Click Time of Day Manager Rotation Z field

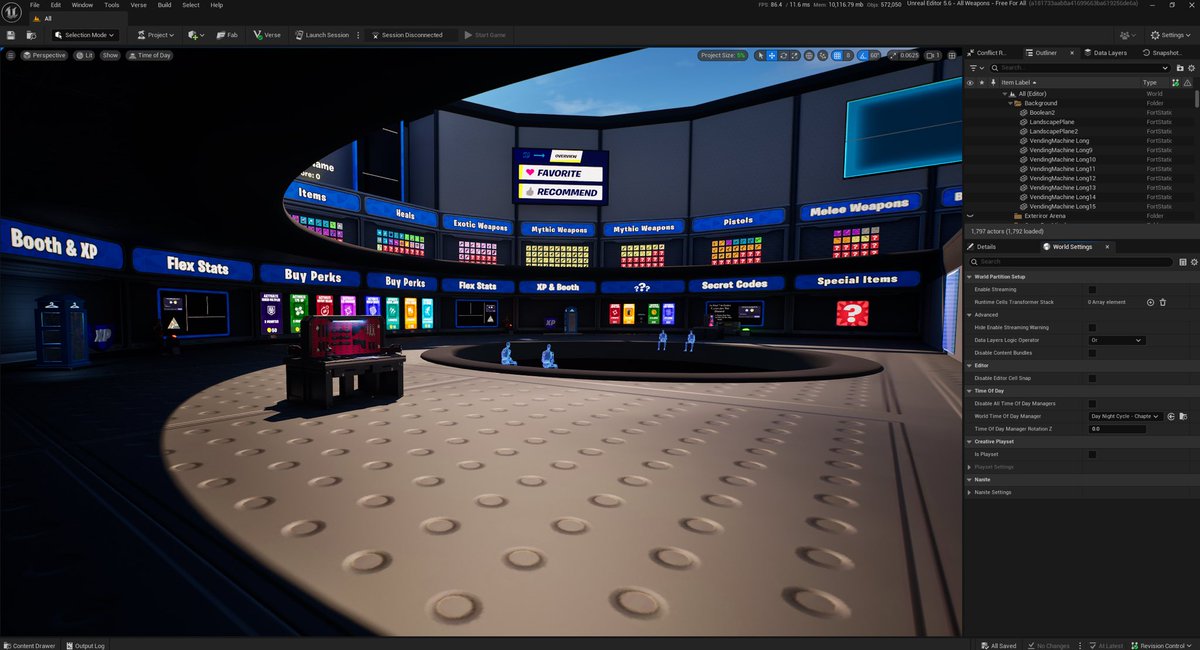1117,429
